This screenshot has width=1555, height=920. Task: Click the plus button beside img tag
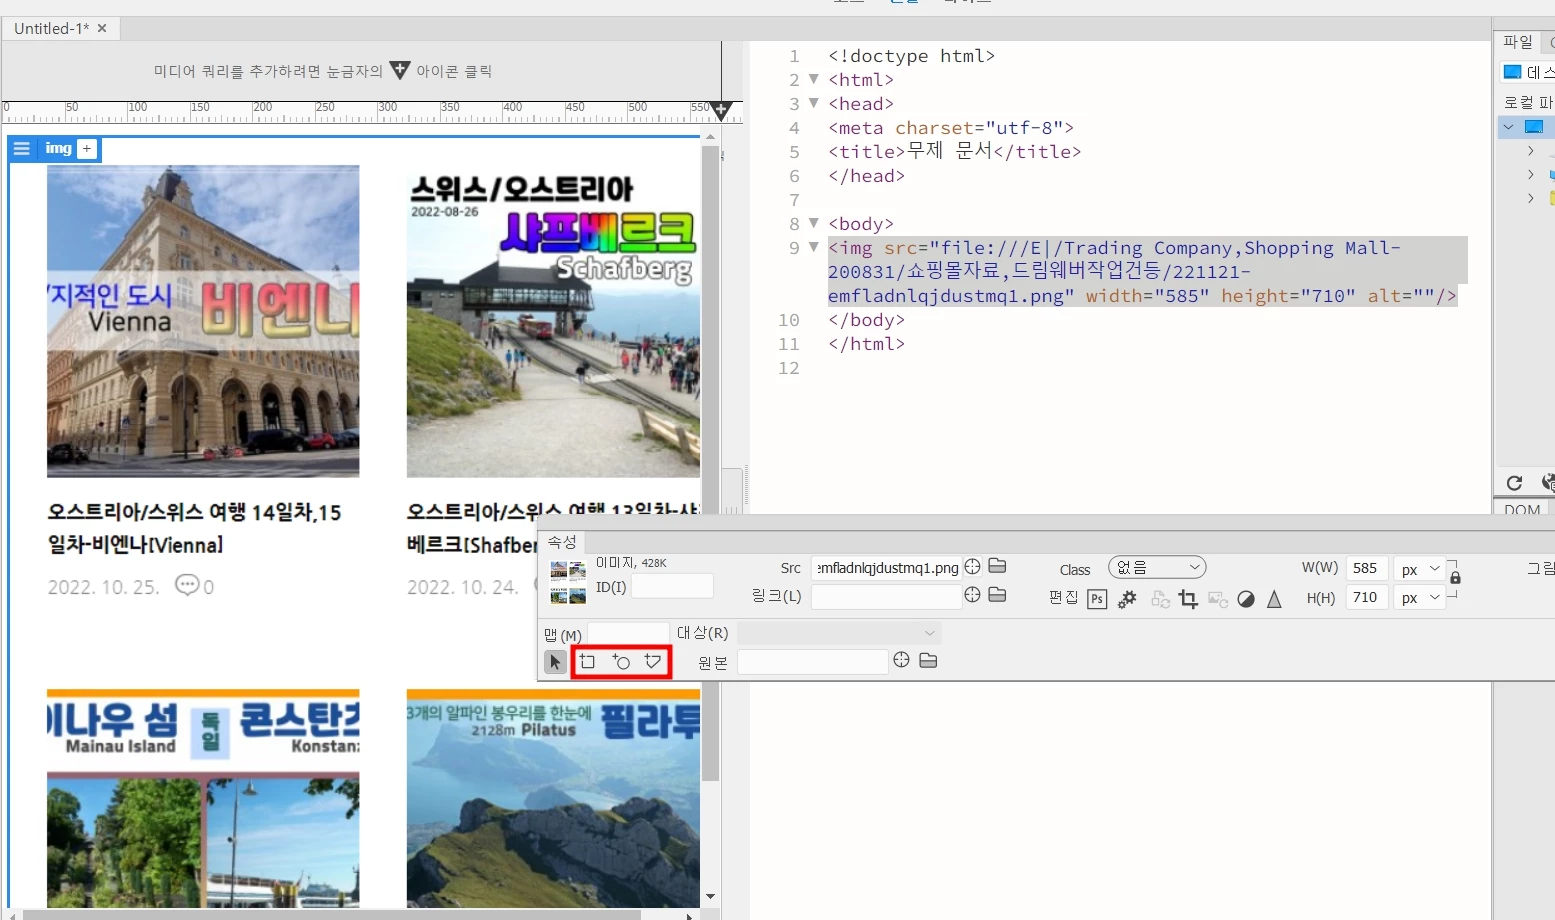tap(87, 148)
